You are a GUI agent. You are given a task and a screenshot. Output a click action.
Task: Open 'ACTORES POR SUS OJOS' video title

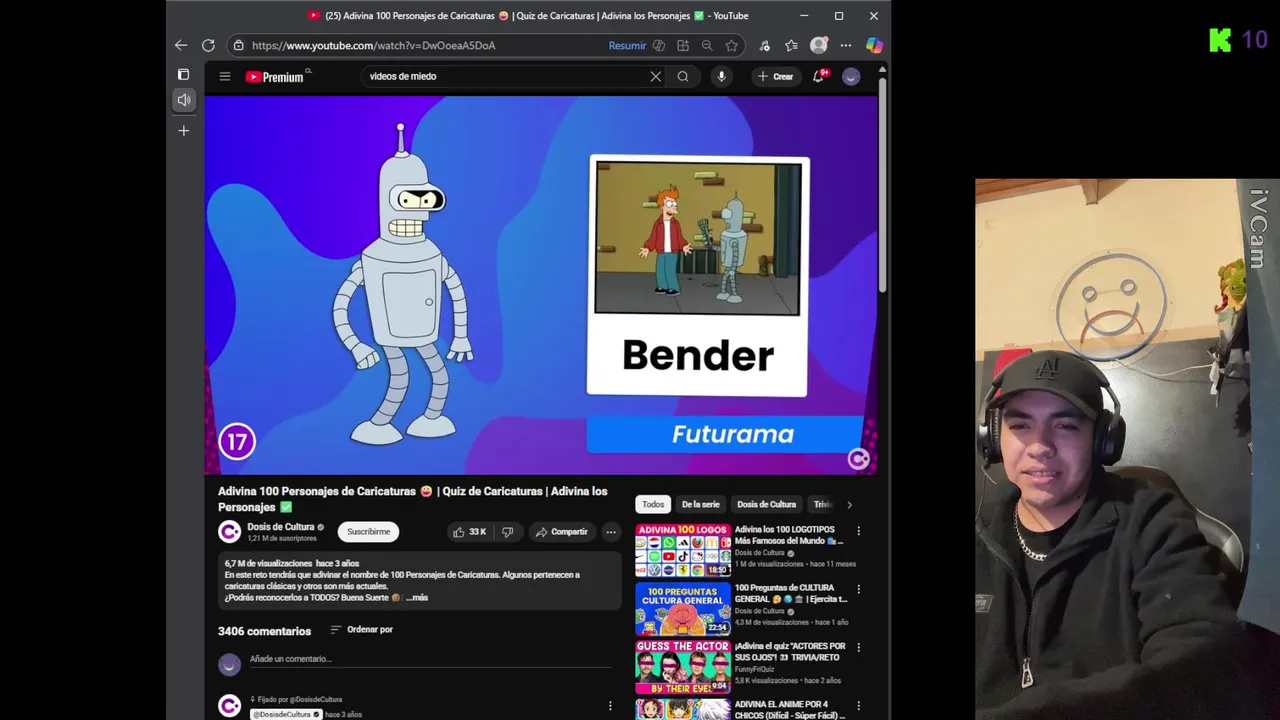790,652
